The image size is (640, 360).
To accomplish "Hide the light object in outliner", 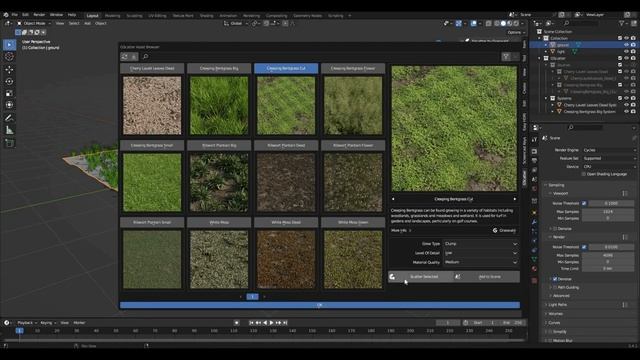I will click(627, 52).
